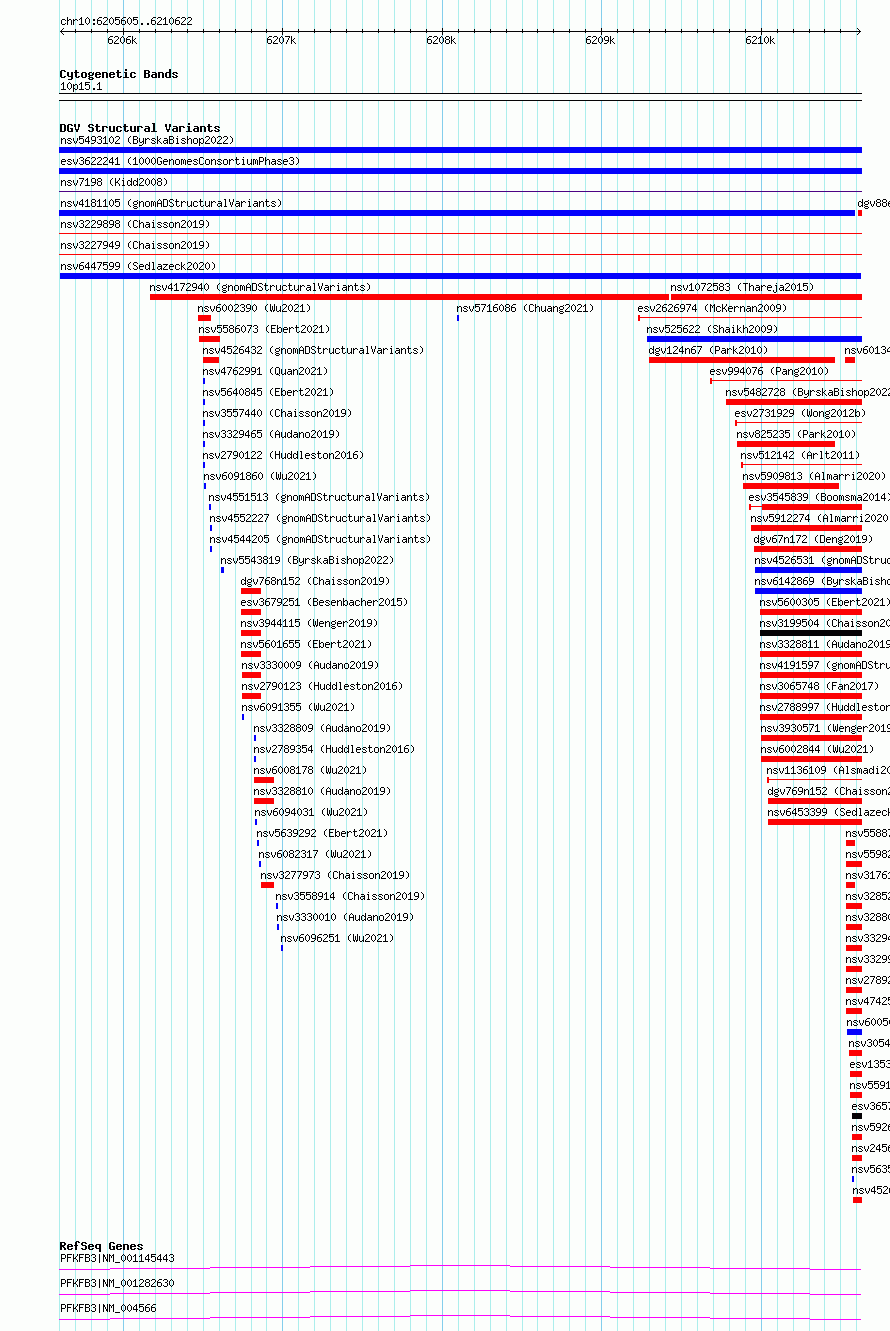Open esv2626974 (McKernan2009) label
The width and height of the screenshot is (890, 1331).
(712, 309)
